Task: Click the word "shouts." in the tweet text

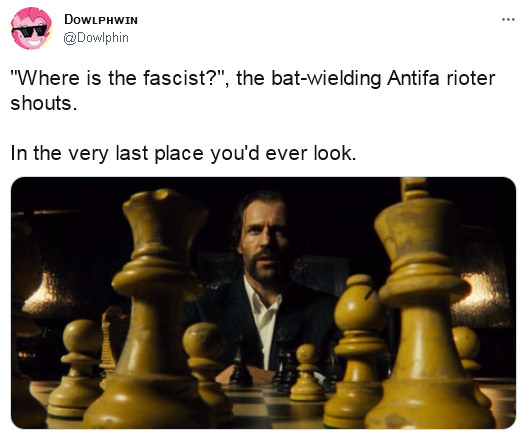Action: tap(44, 103)
